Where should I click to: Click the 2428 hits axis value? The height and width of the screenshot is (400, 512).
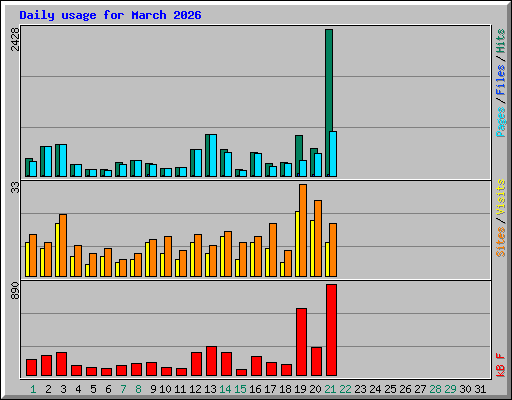click(15, 39)
